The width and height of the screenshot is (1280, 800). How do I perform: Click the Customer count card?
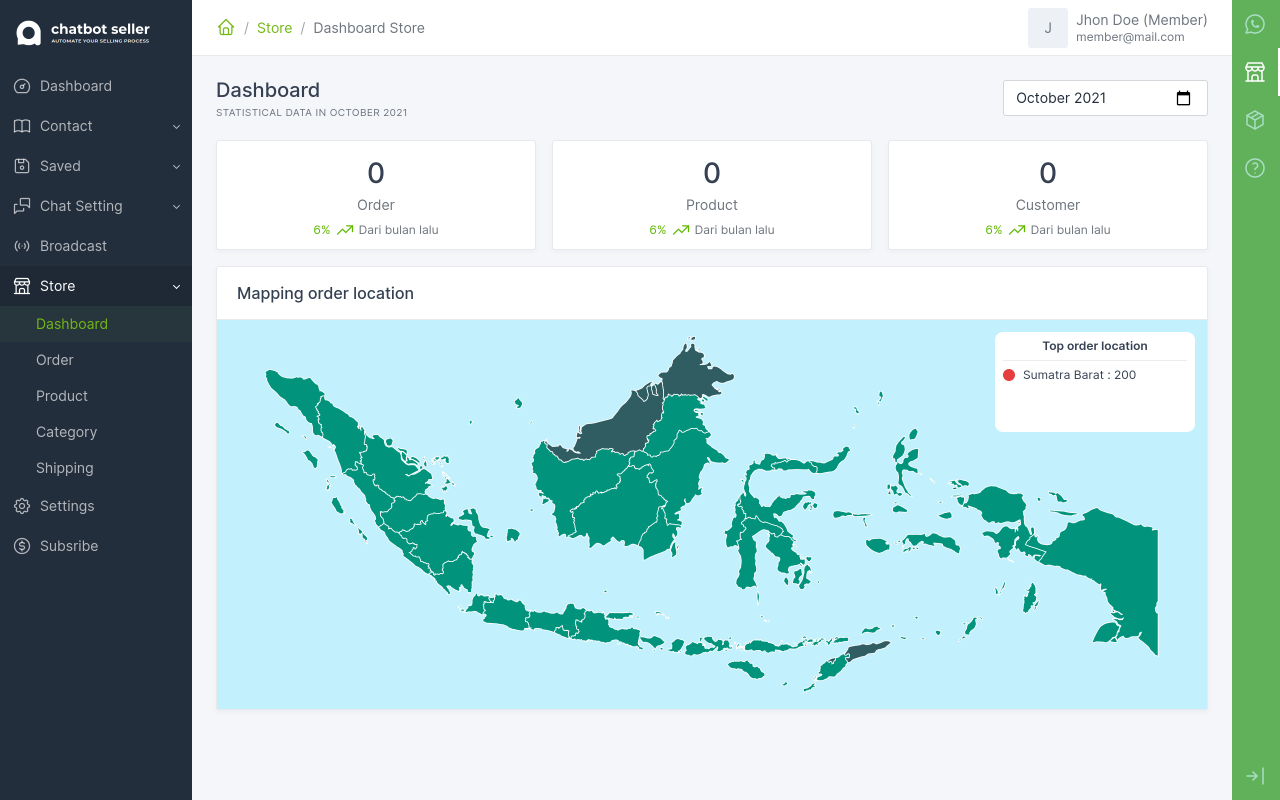point(1048,195)
